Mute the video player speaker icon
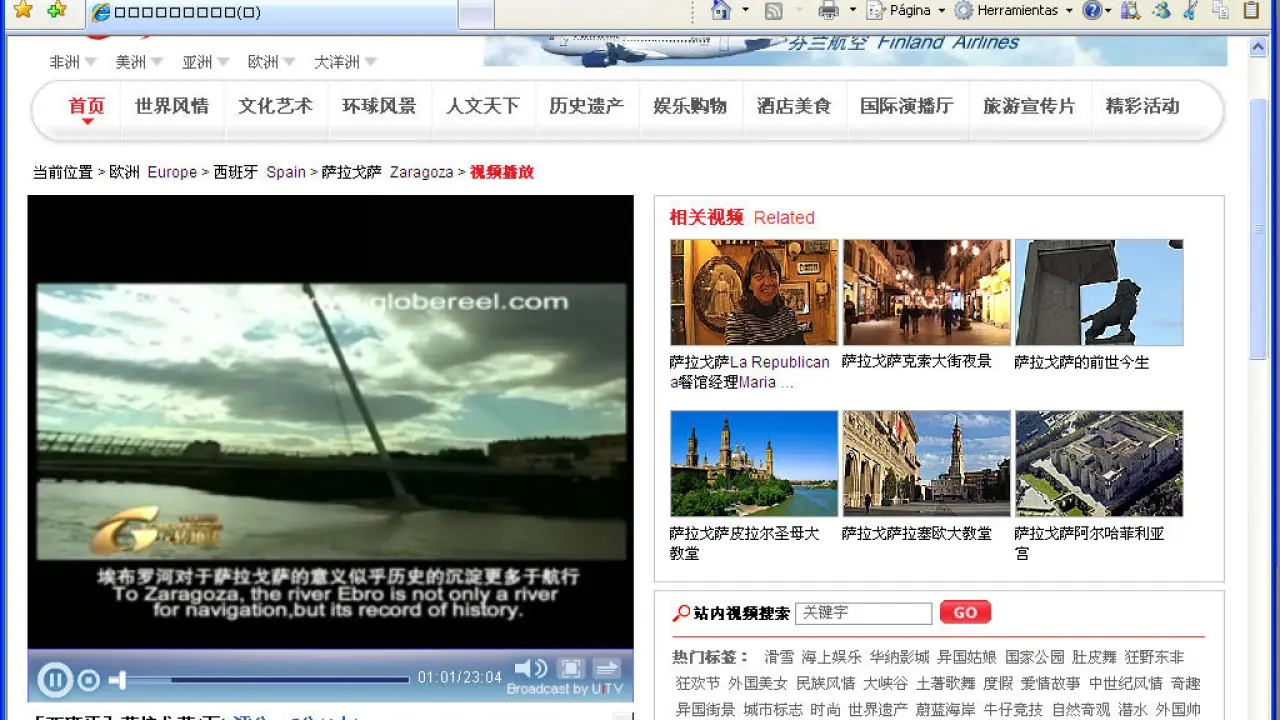This screenshot has height=720, width=1280. coord(530,669)
